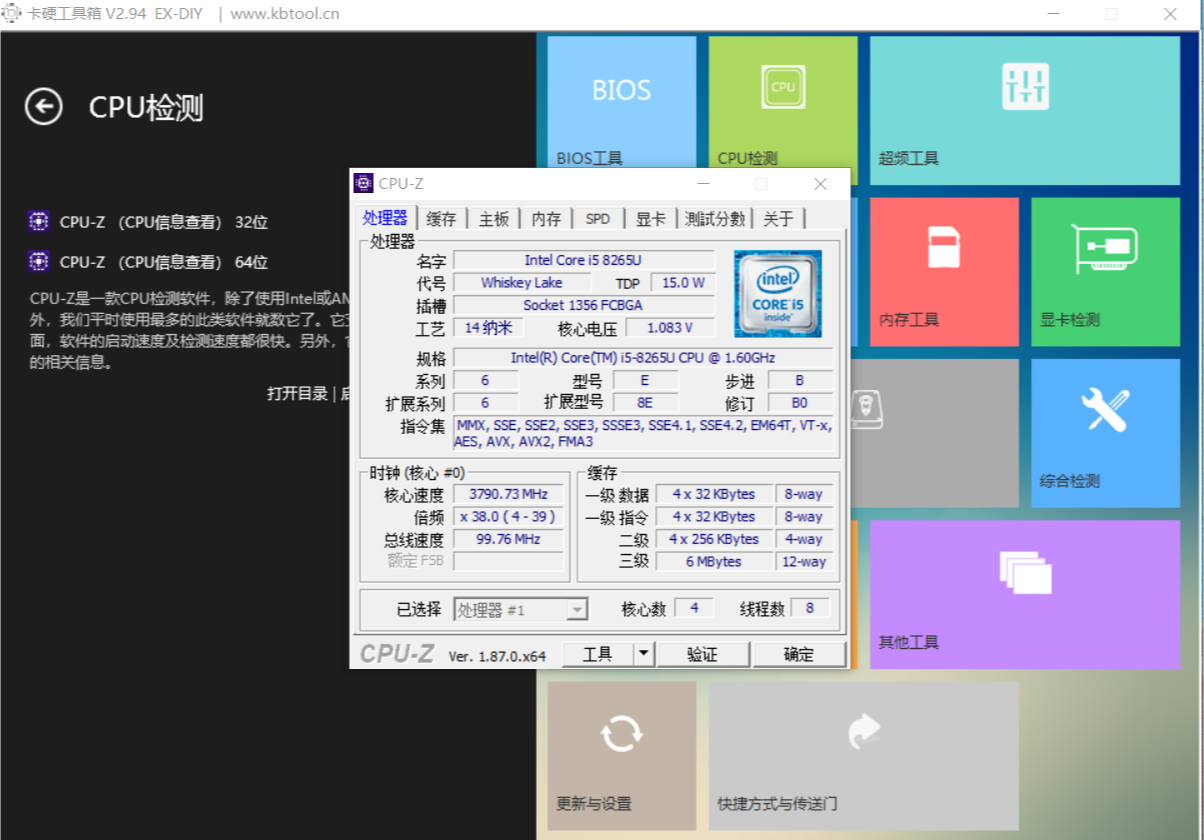Minimize the 卡硬工具箱 main window

tap(1054, 14)
